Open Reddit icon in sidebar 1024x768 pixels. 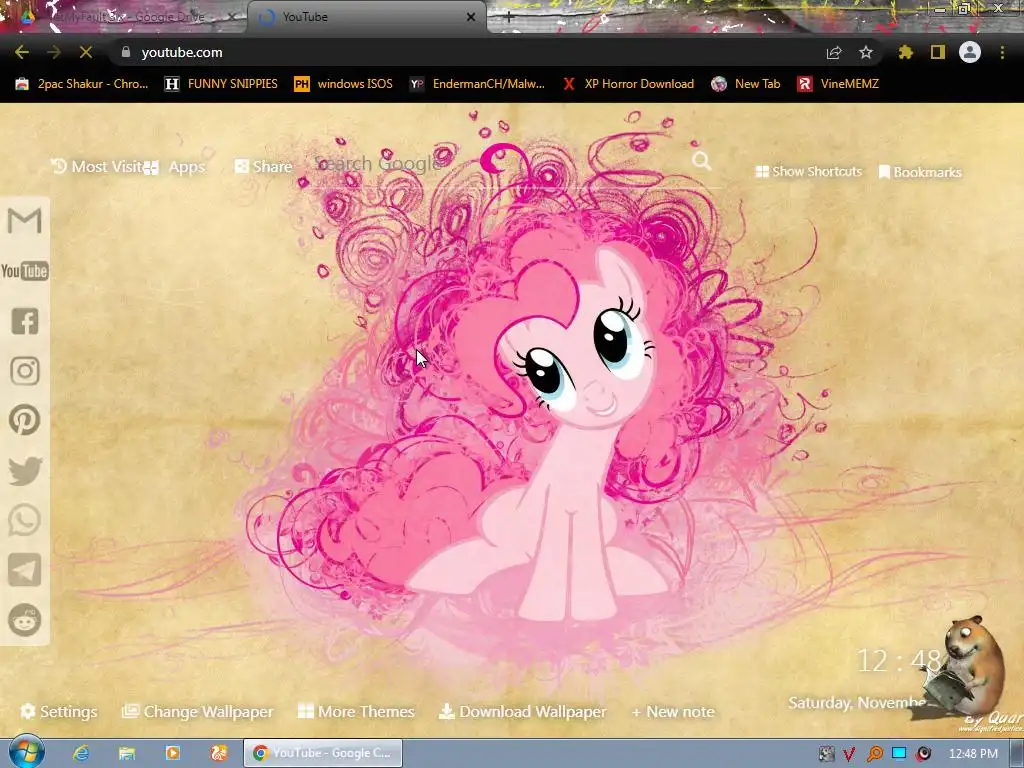click(25, 619)
